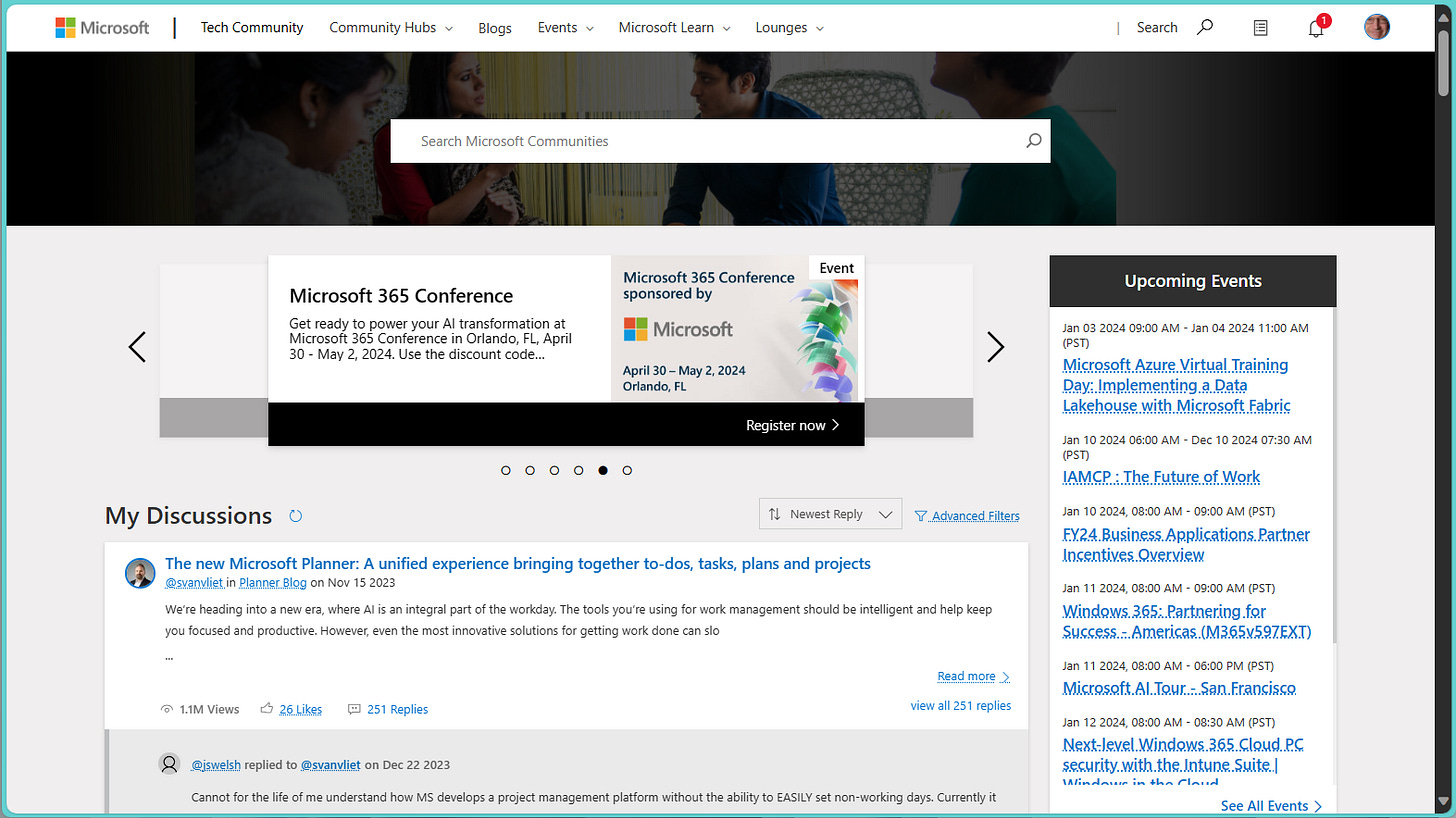Open the notifications bell
This screenshot has width=1456, height=818.
coord(1316,28)
